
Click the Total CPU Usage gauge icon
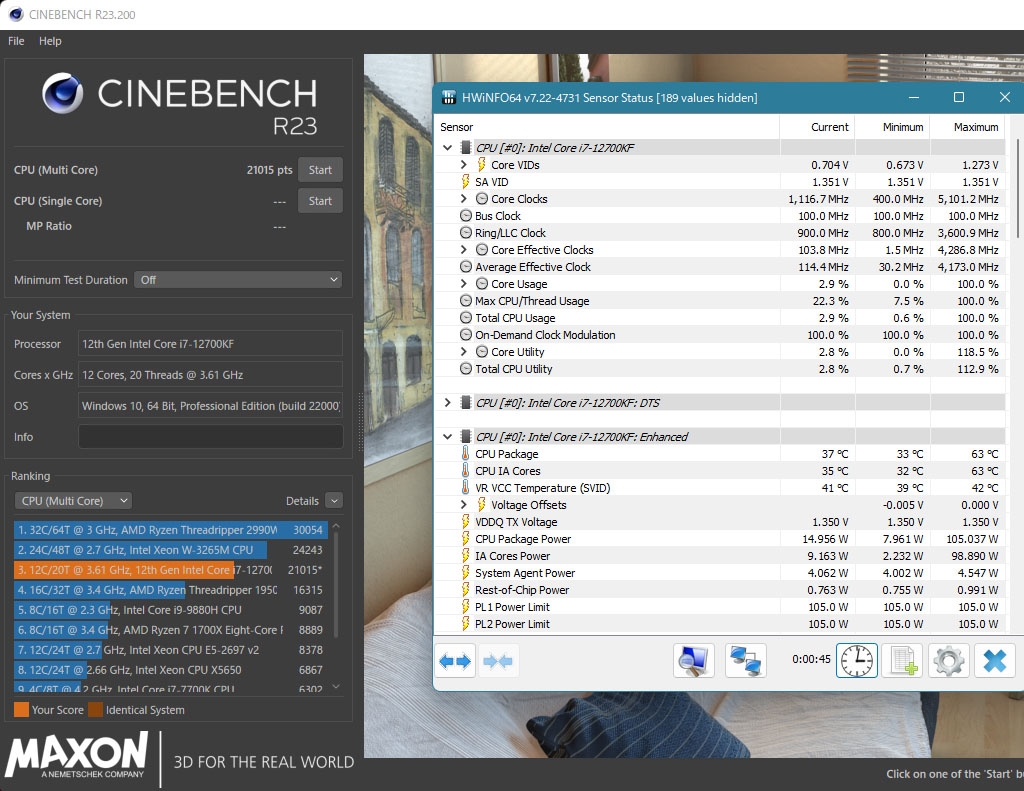click(466, 317)
